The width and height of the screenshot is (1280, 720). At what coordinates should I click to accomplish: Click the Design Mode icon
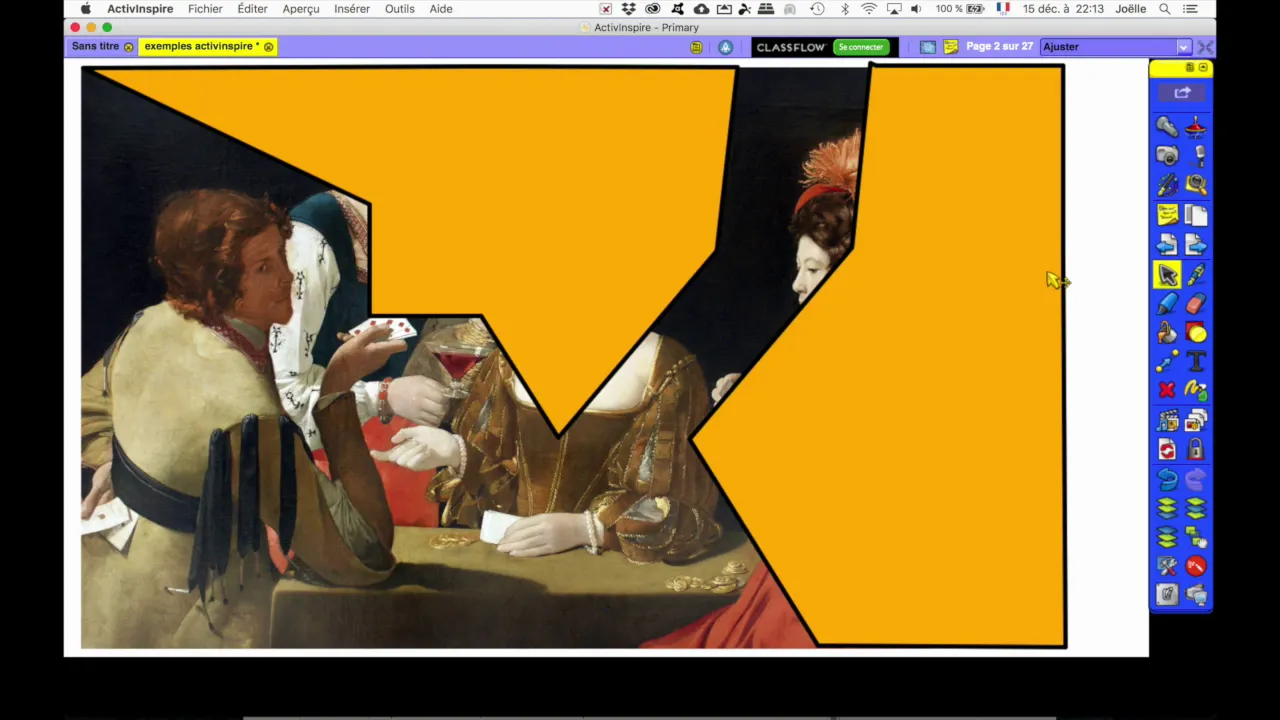pos(1167,595)
